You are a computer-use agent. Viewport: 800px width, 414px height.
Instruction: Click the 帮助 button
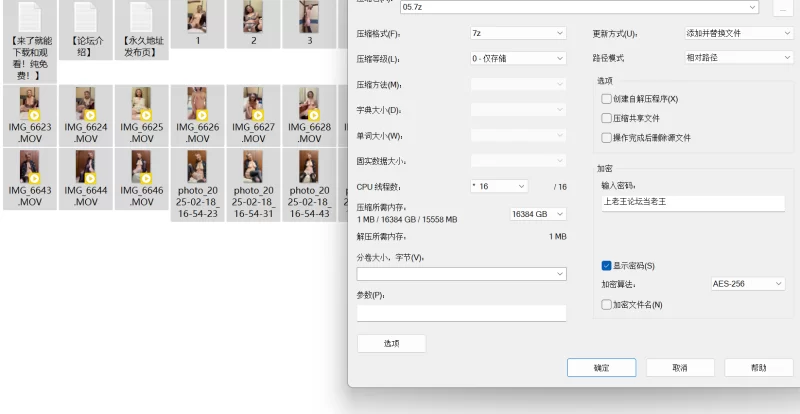[x=759, y=368]
